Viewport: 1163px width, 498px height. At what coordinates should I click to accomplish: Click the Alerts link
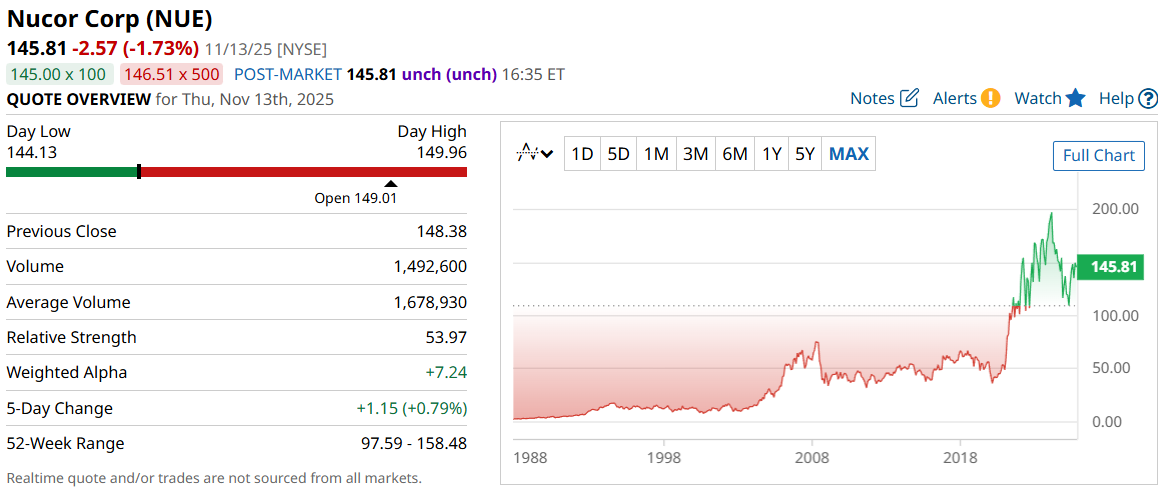coord(954,98)
